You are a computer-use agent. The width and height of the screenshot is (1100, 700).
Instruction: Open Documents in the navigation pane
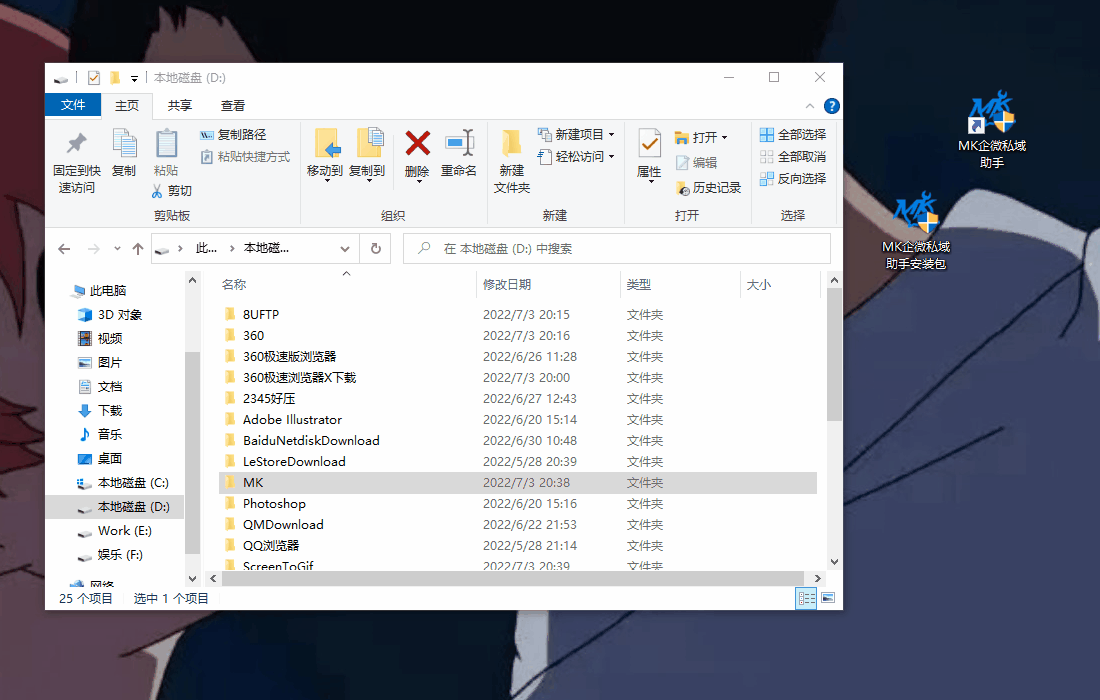100,386
